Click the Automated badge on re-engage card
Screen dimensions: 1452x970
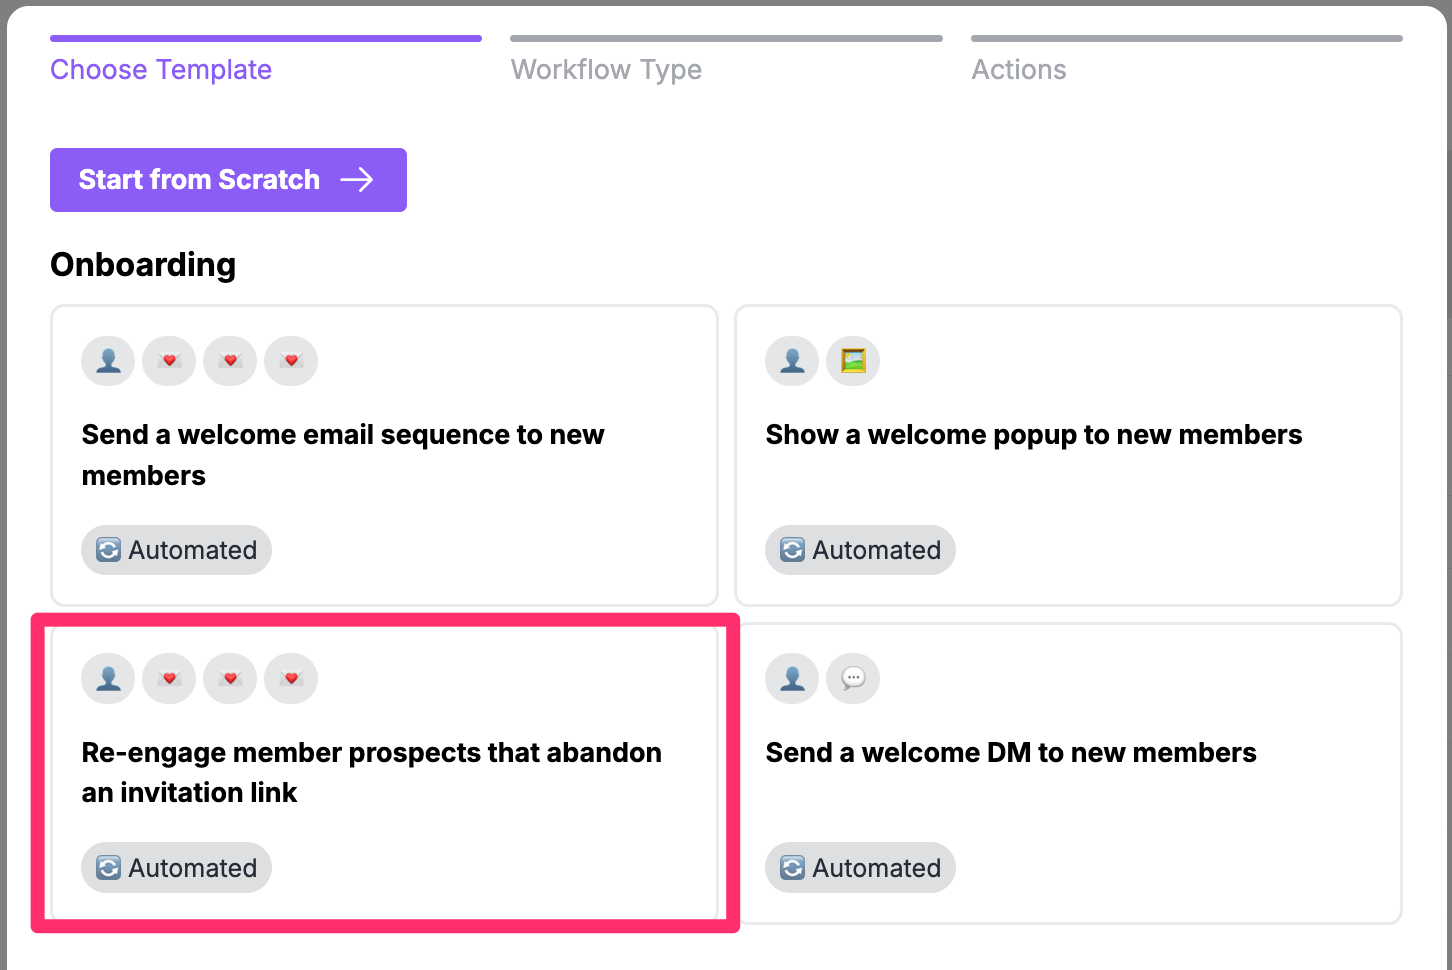coord(176,867)
